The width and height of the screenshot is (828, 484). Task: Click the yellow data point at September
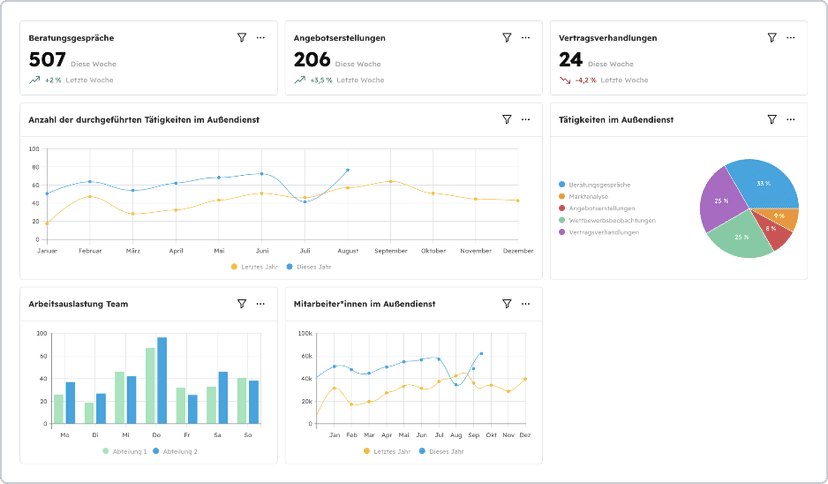click(x=391, y=181)
